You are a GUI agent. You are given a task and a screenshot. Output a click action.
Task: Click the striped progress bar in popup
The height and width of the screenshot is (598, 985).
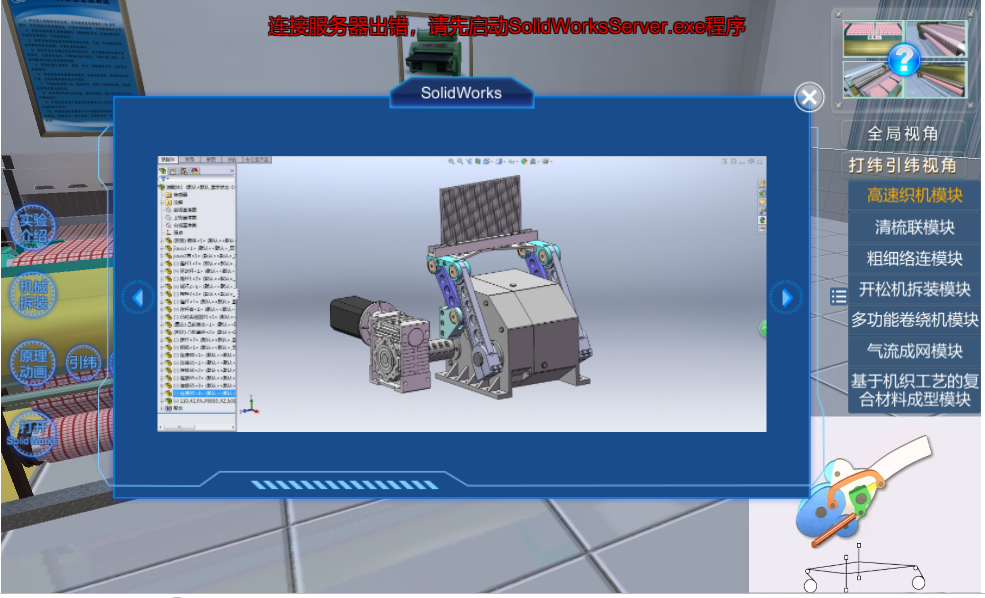click(x=344, y=485)
